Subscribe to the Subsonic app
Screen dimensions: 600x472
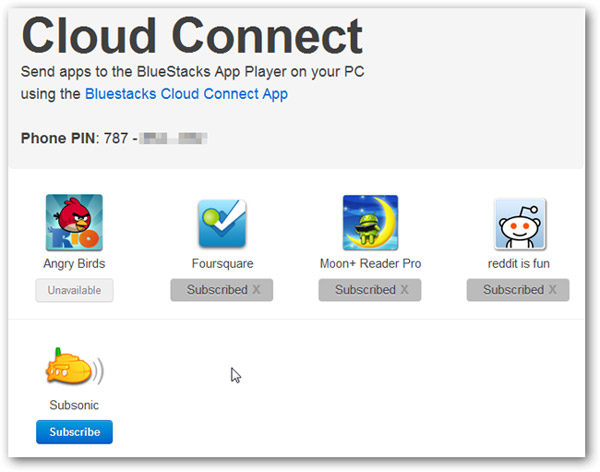pyautogui.click(x=74, y=432)
